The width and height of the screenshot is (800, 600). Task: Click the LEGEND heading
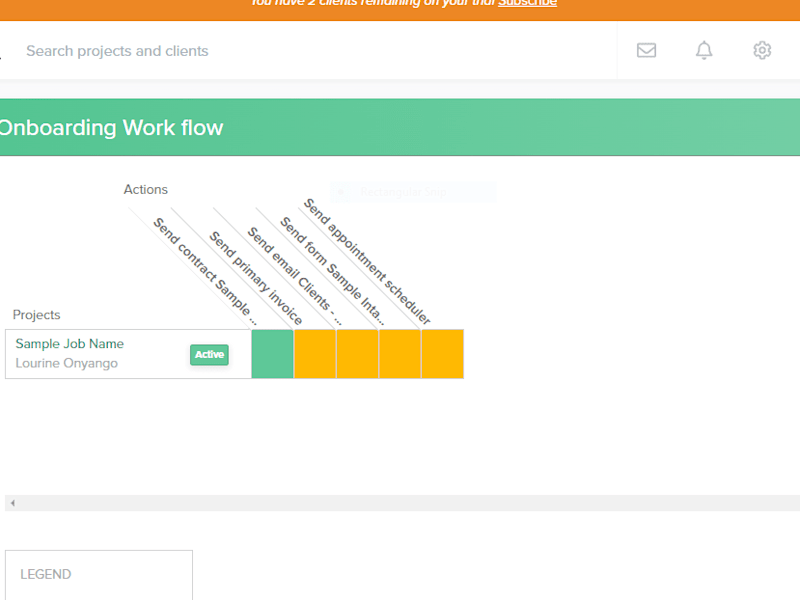46,574
